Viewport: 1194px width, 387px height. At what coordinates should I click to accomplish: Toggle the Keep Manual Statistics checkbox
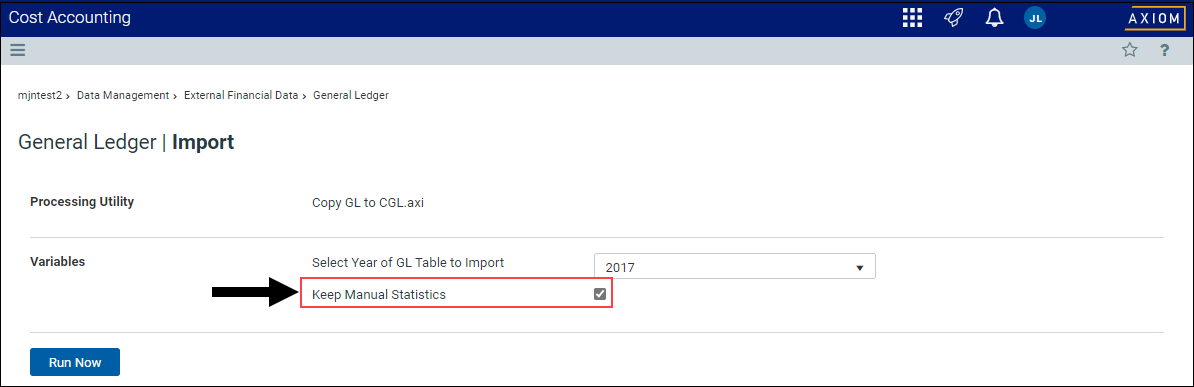600,294
